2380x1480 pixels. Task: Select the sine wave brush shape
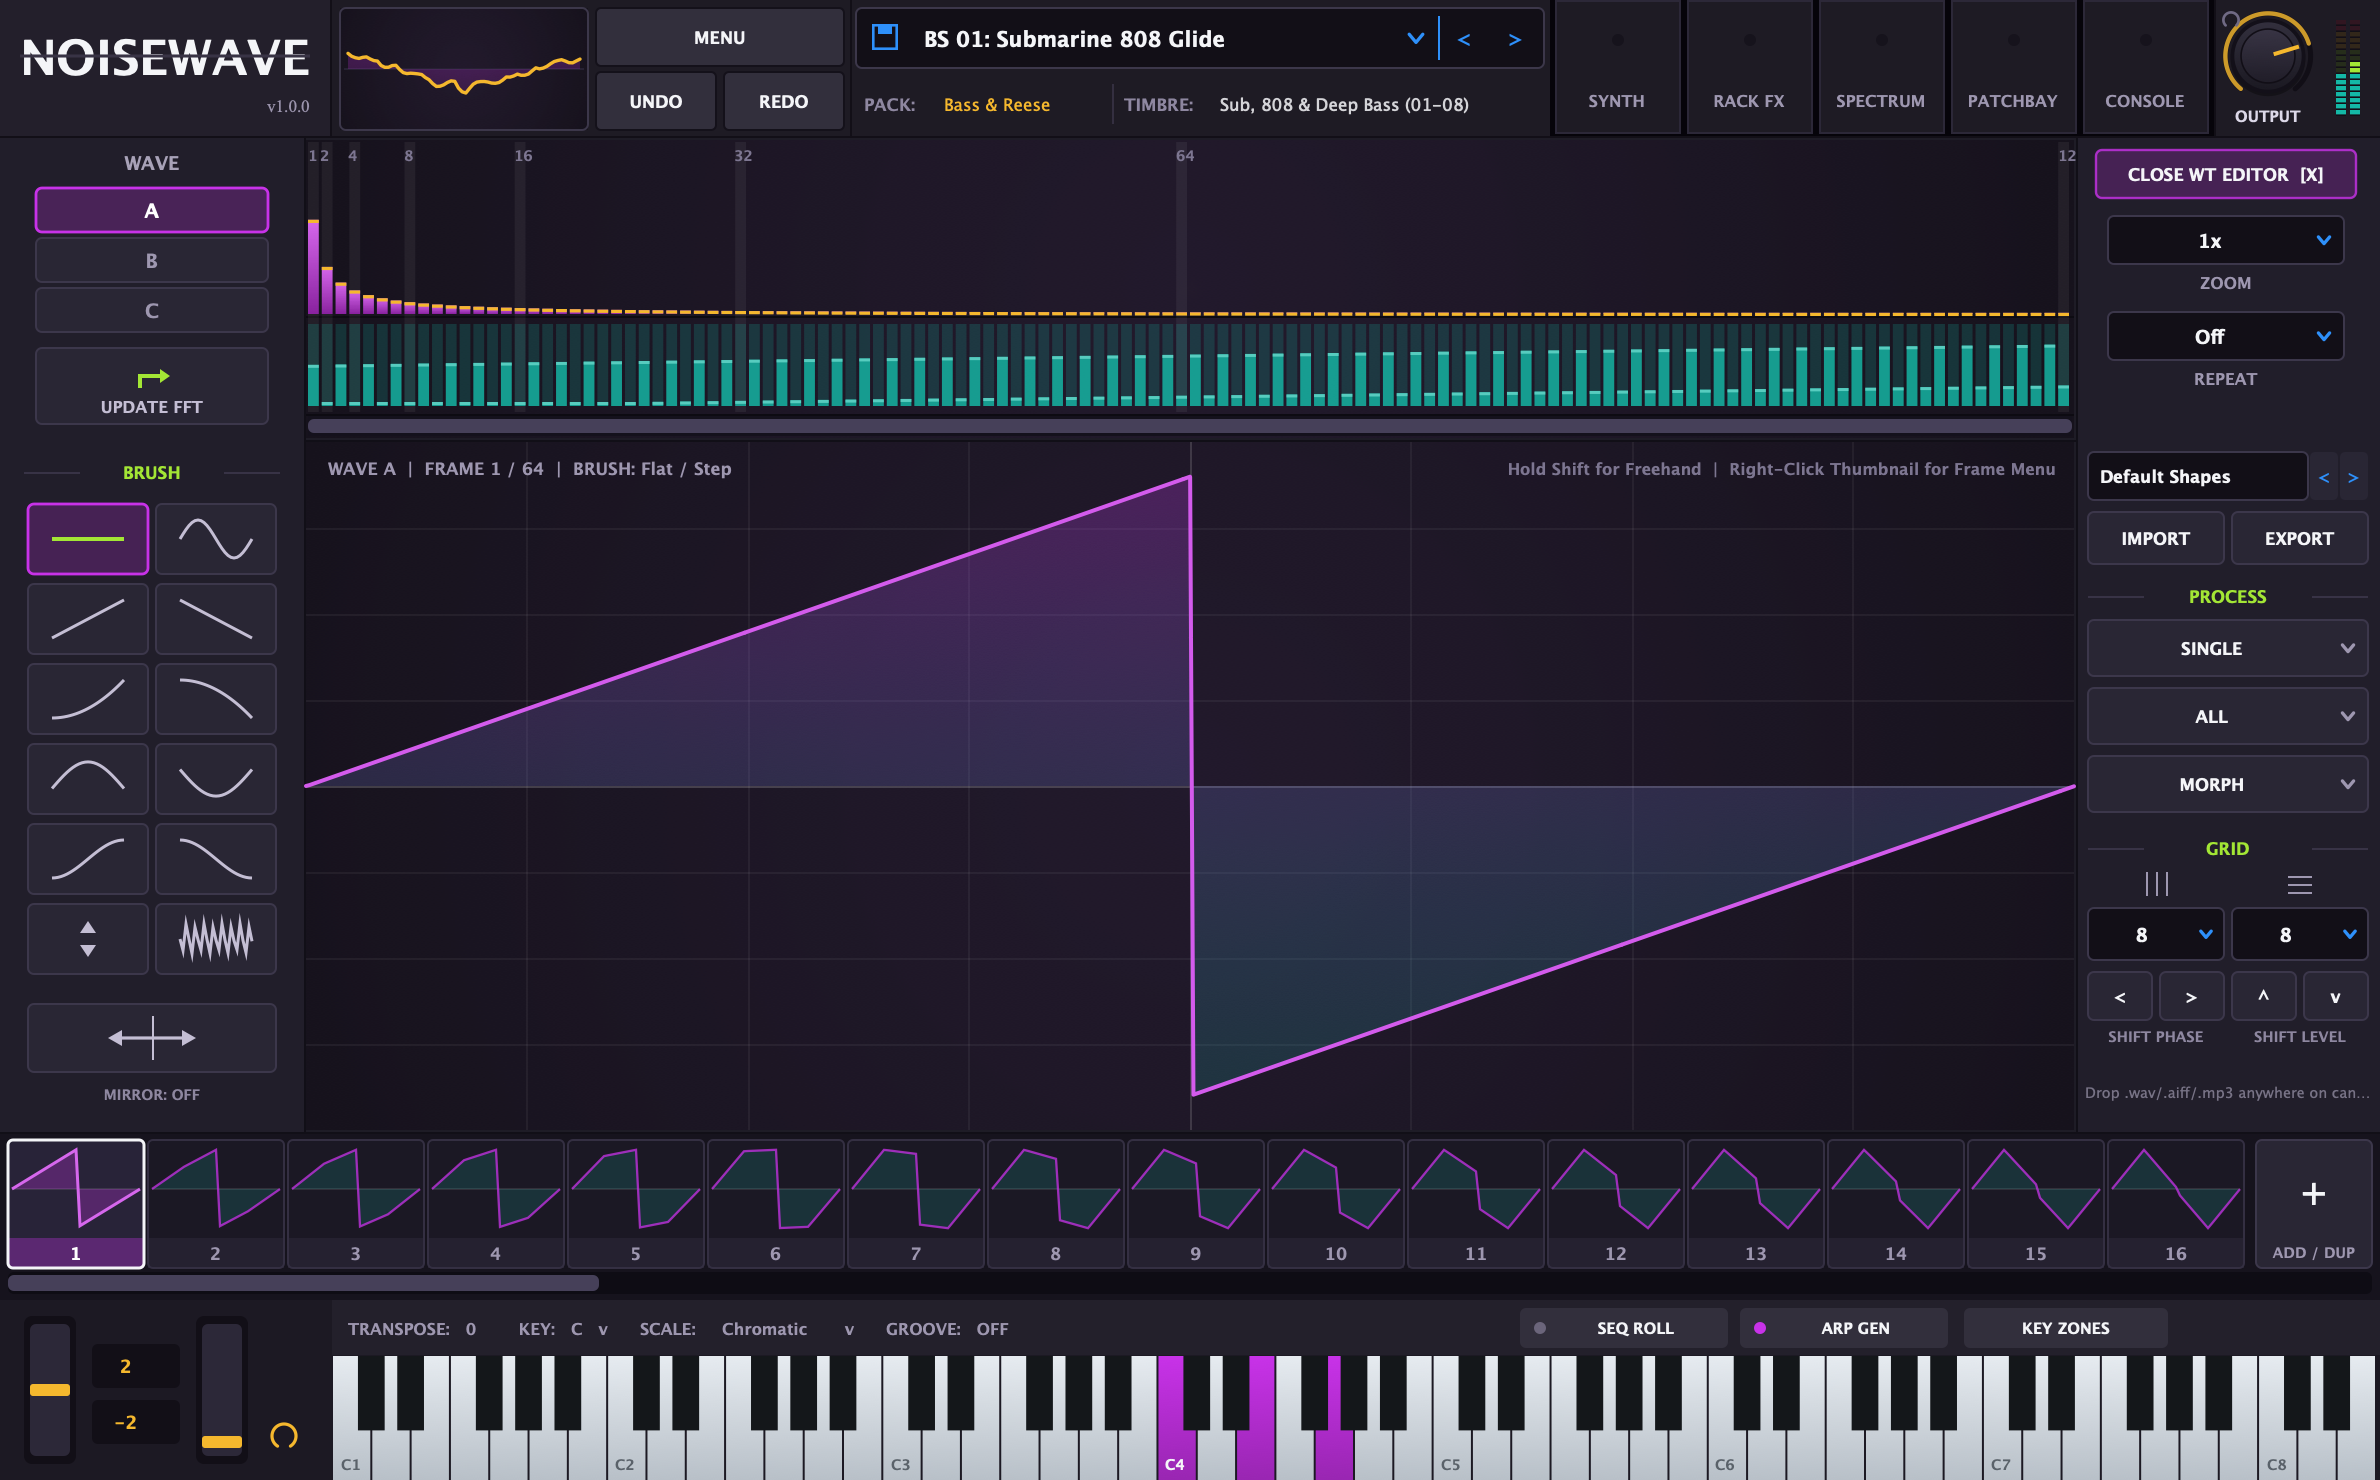(216, 538)
